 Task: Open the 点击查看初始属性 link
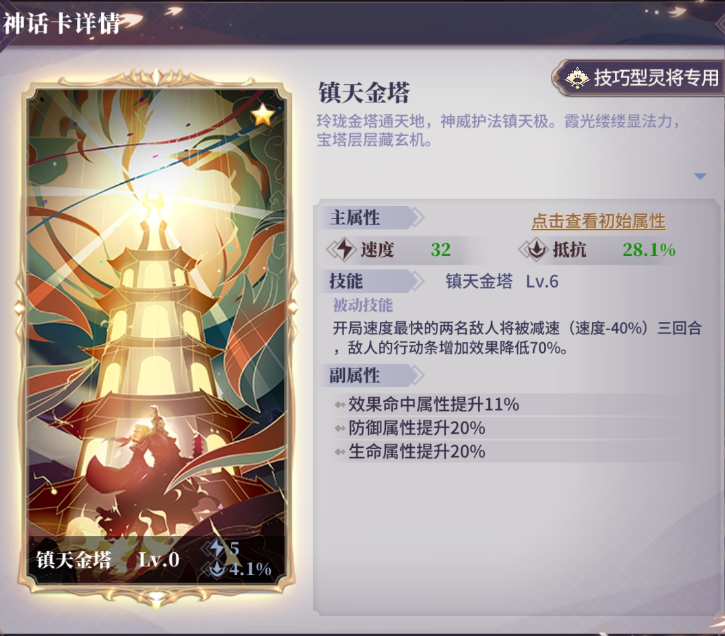[598, 221]
